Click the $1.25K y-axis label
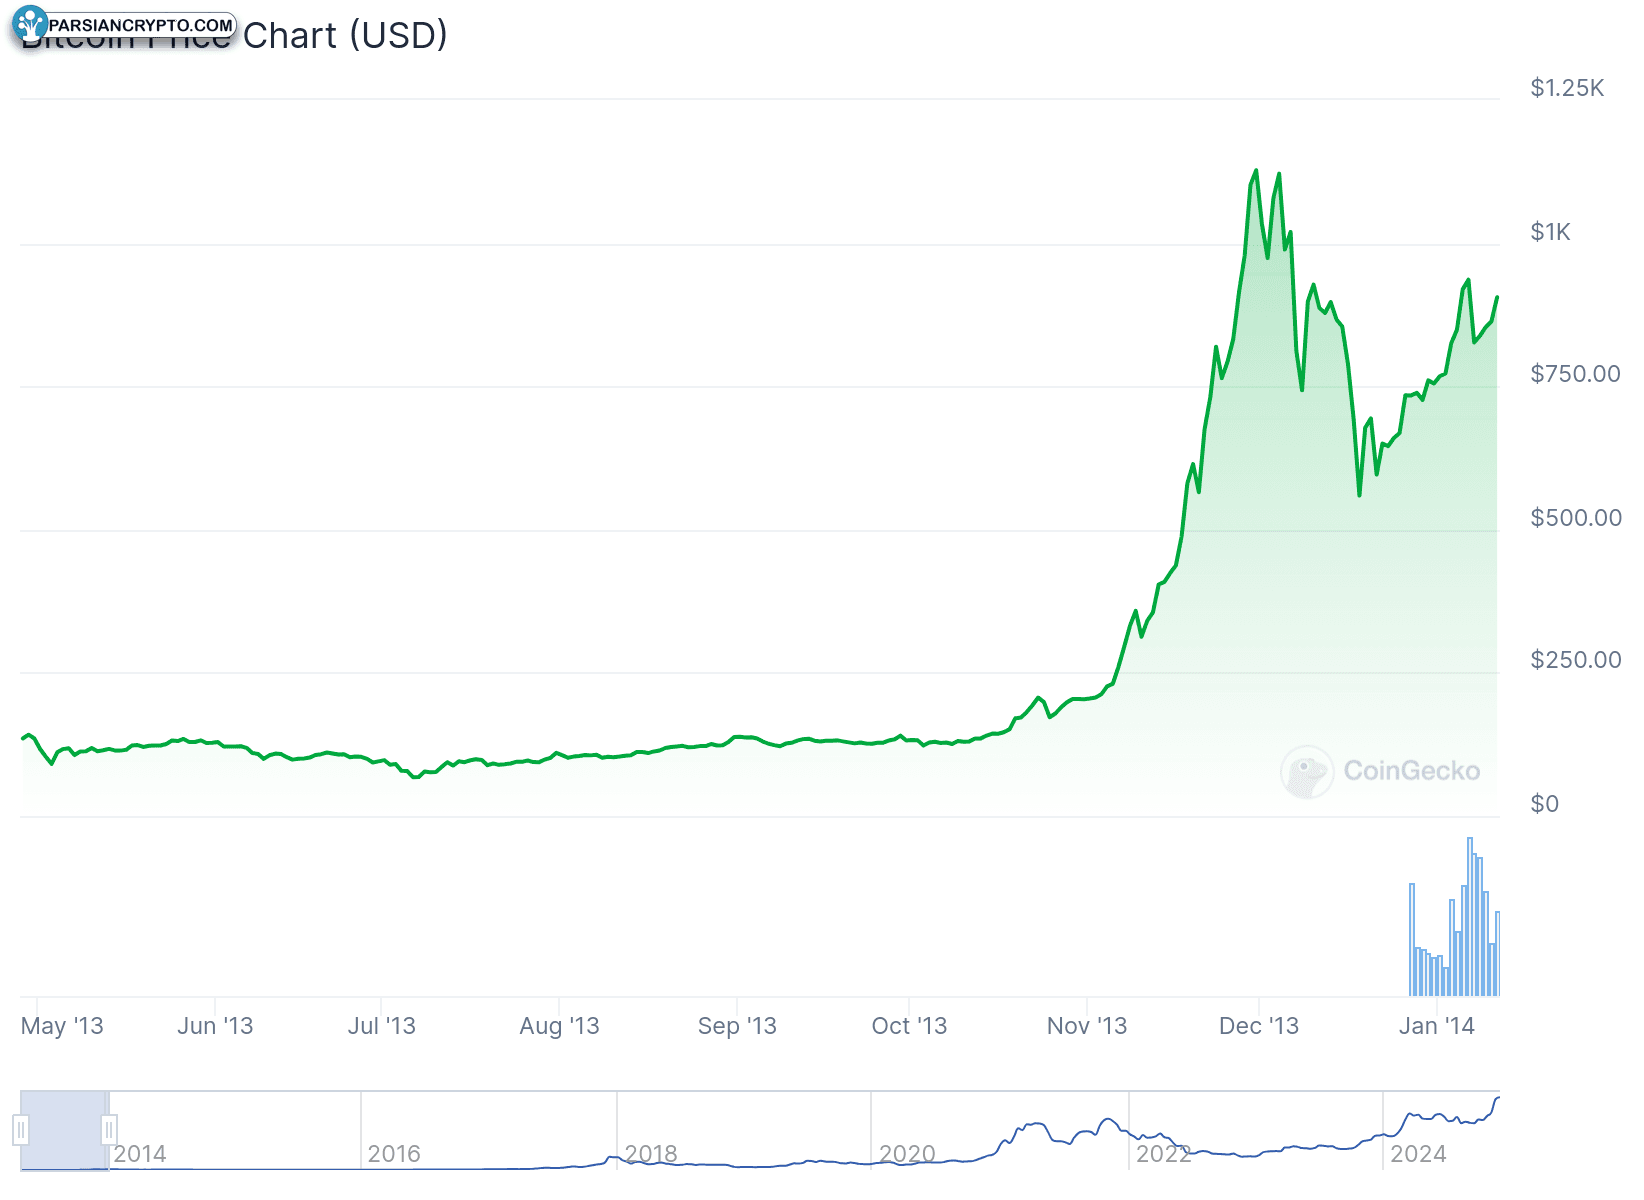 [1567, 88]
